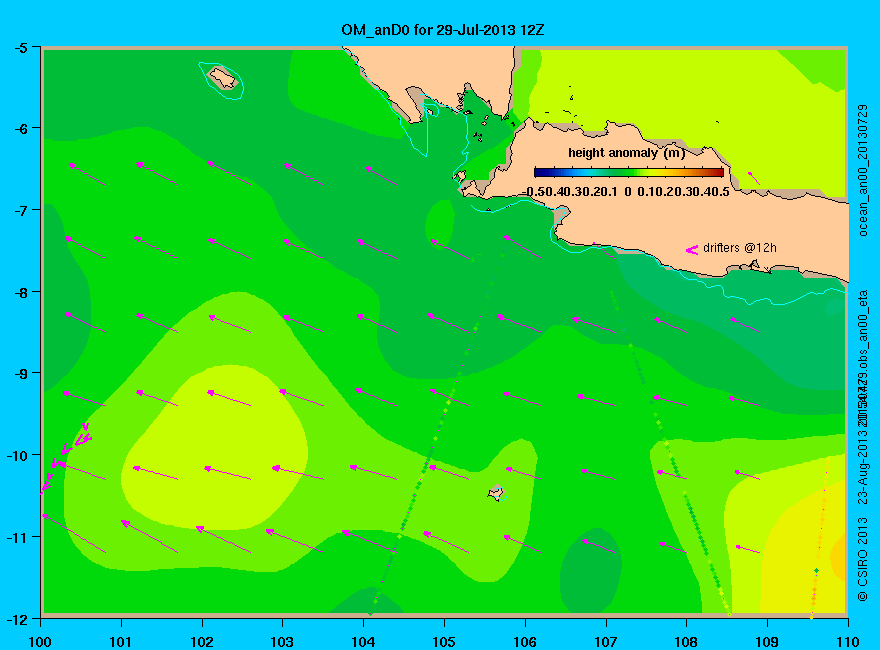Click the y-axis label "-12"
The height and width of the screenshot is (650, 880).
tap(17, 619)
